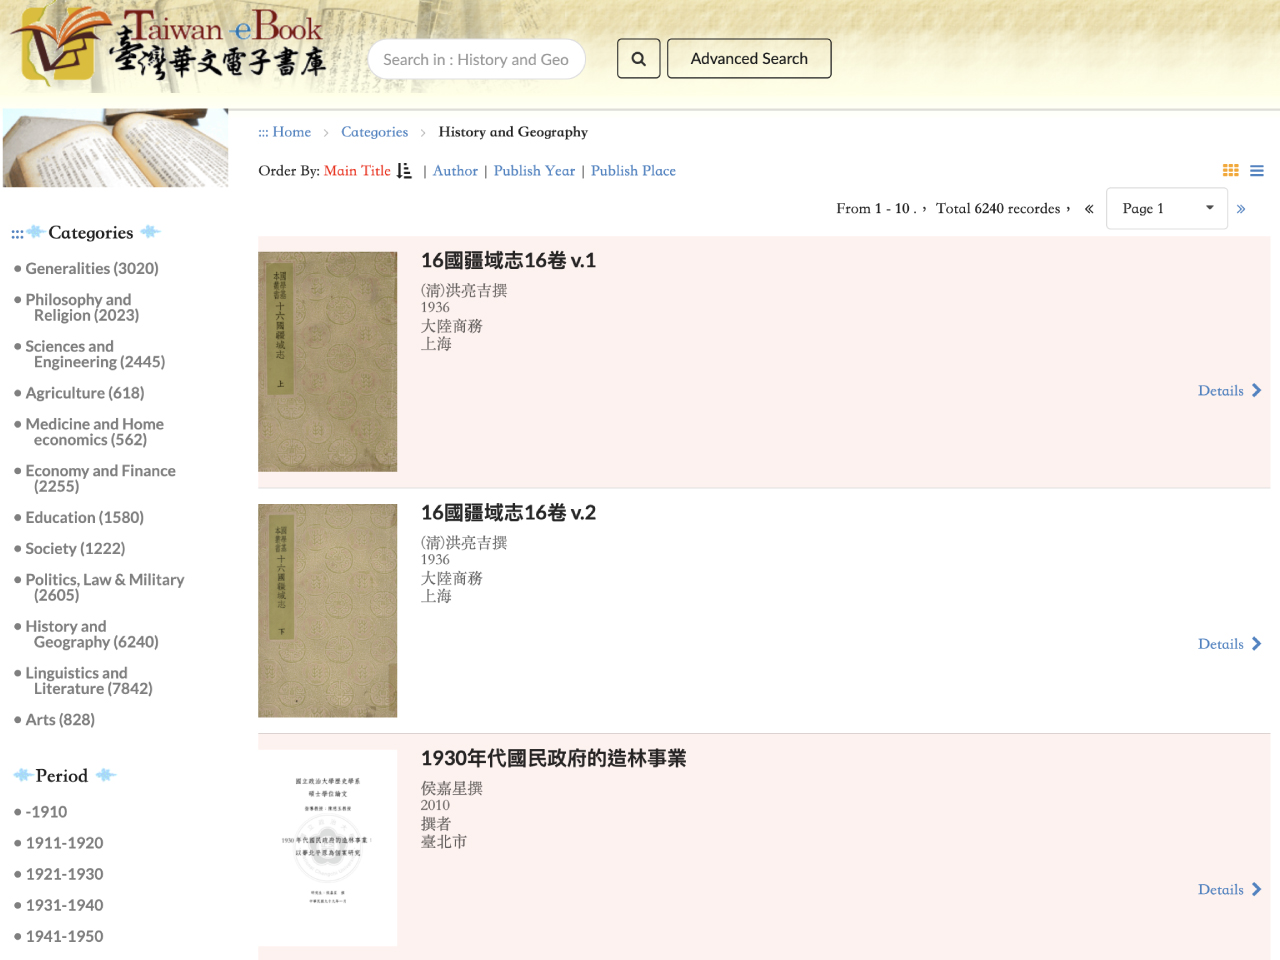
Task: Open Economy and Finance category
Action: point(100,478)
